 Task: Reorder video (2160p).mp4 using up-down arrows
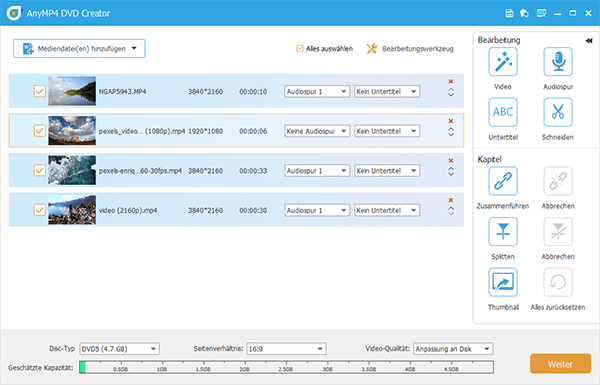tap(451, 211)
